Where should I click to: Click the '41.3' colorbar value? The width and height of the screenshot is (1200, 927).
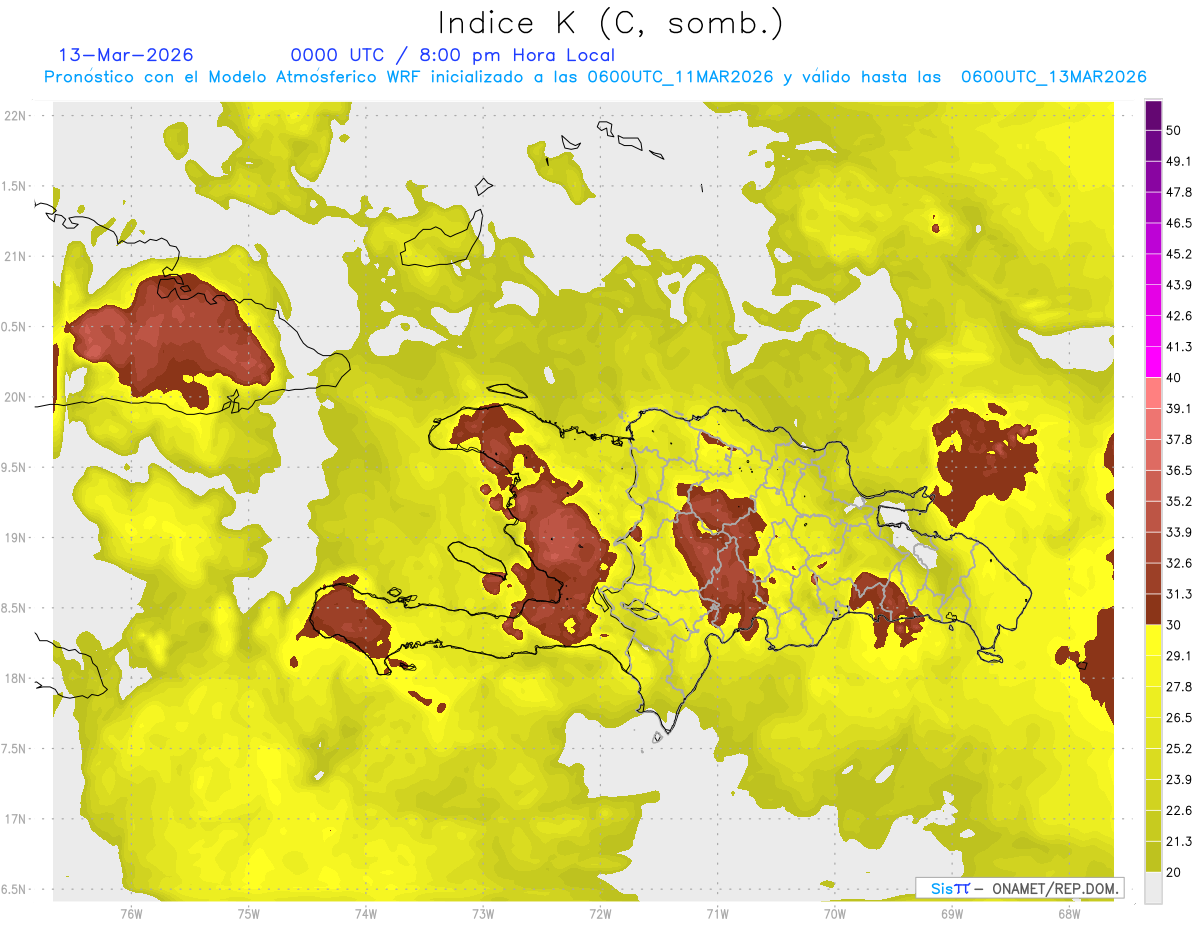1179,346
